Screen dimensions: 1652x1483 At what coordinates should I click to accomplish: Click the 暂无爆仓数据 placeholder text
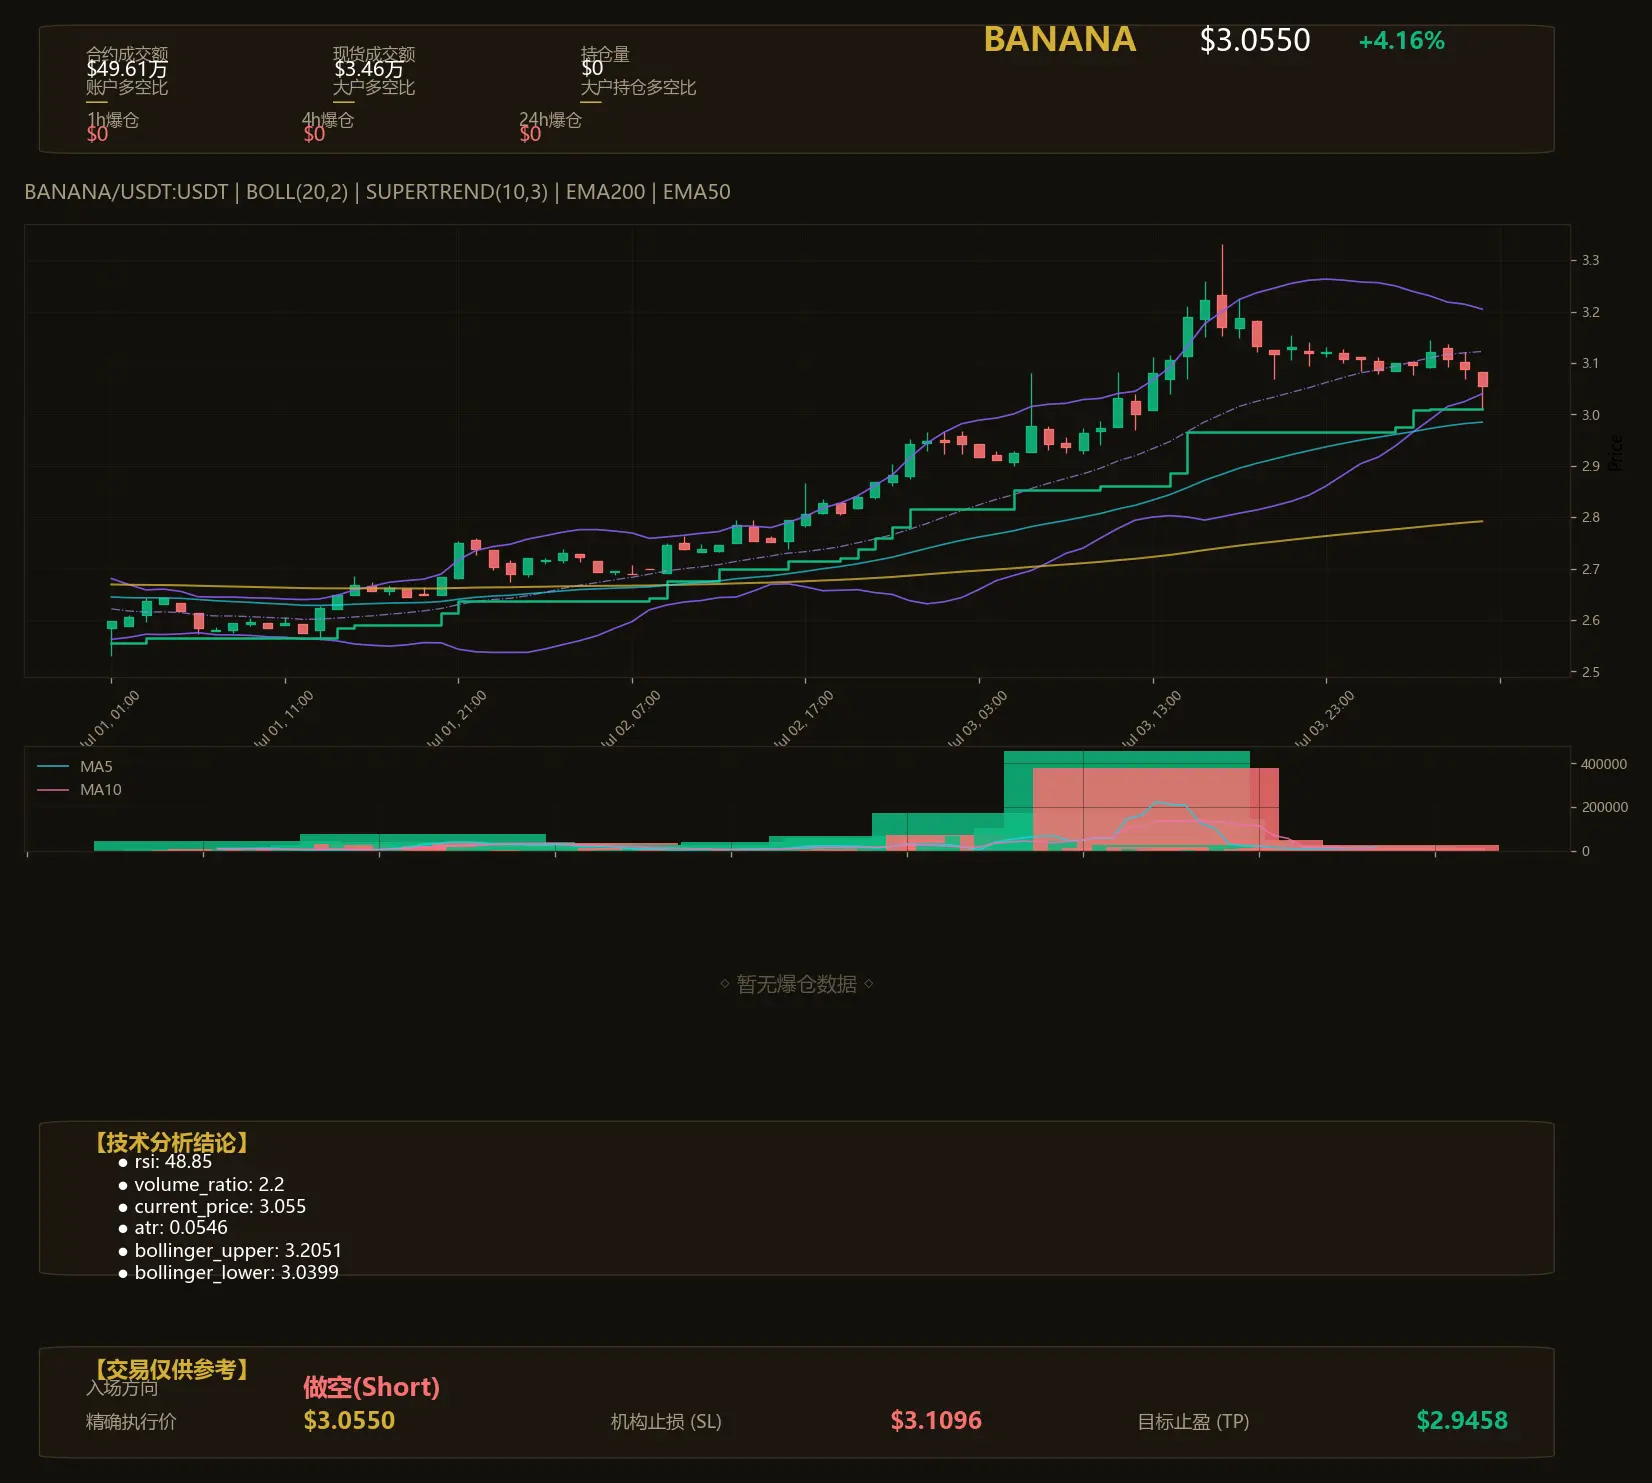click(797, 985)
